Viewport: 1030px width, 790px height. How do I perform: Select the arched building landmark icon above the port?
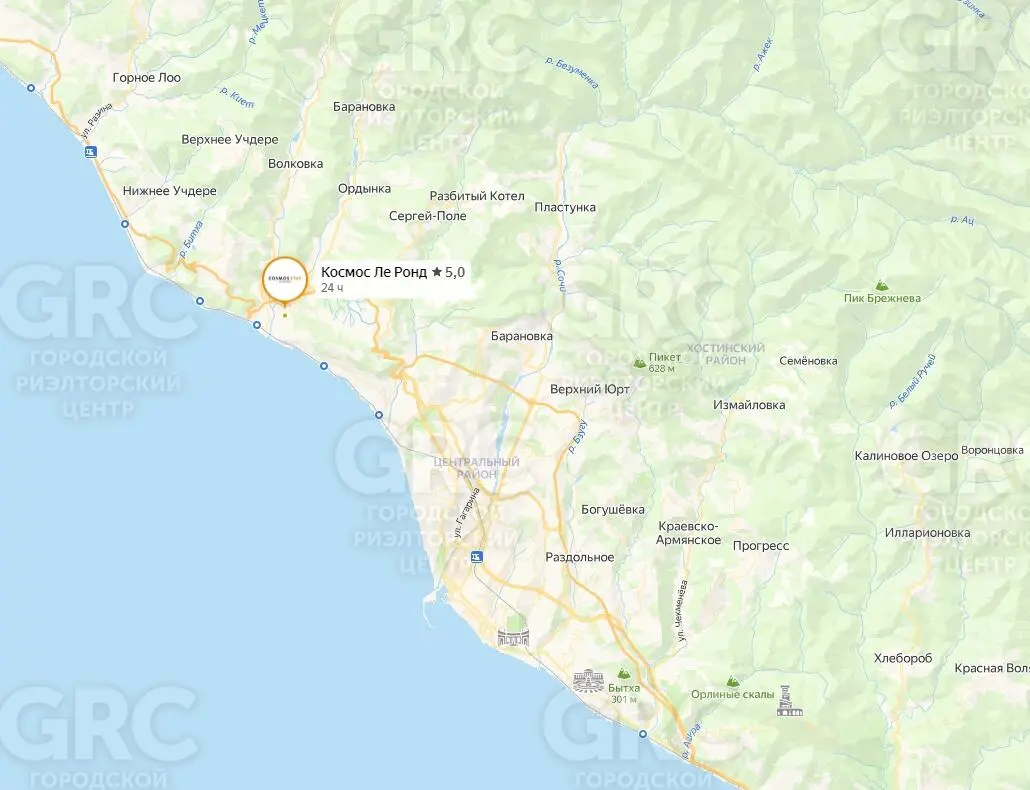(x=513, y=637)
